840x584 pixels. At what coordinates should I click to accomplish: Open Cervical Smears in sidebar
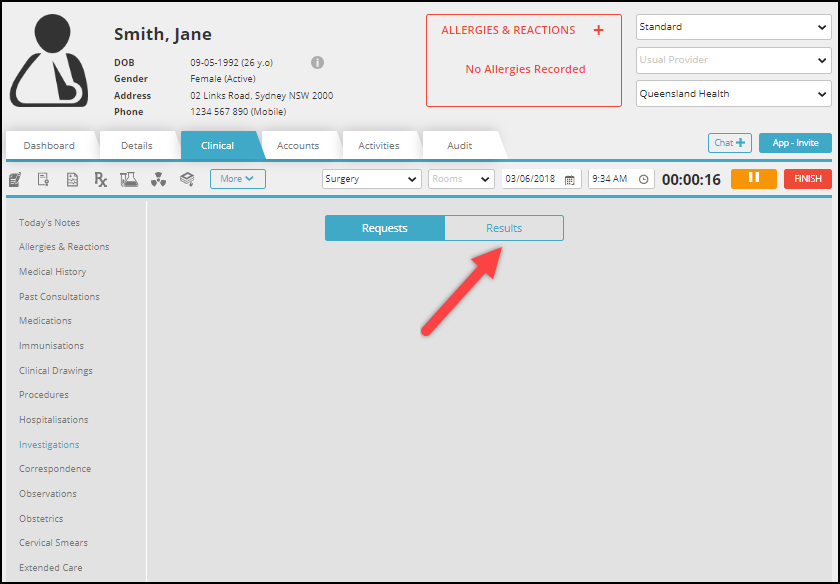pos(54,542)
